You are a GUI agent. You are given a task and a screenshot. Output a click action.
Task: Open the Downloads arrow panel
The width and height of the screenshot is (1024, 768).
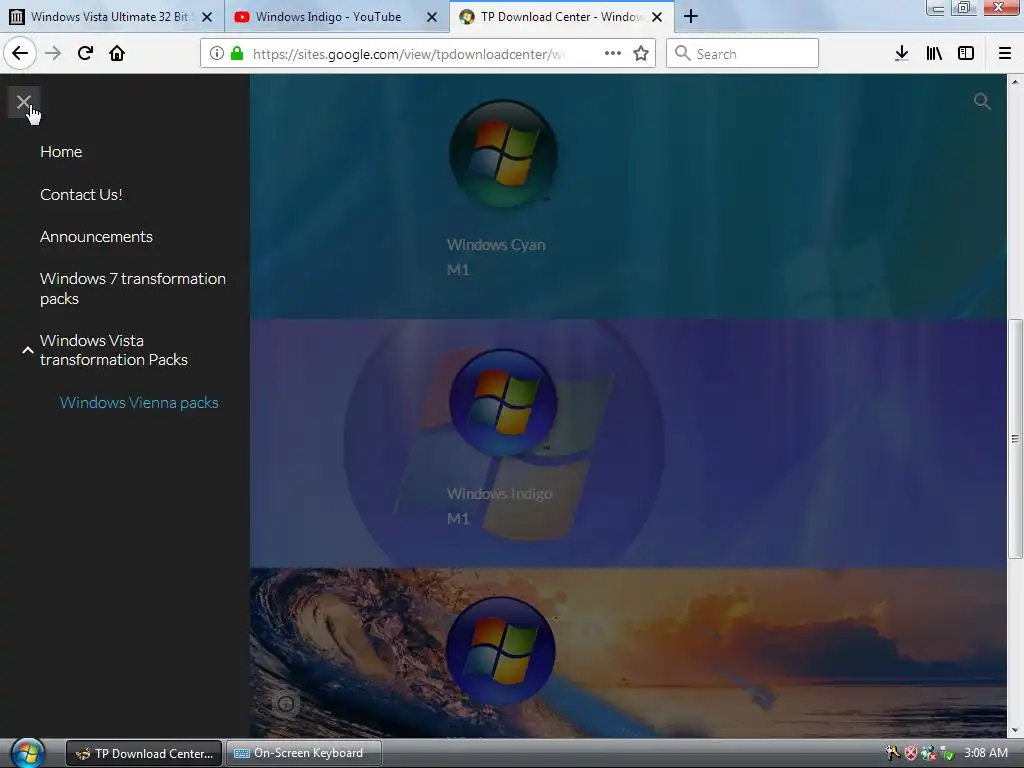point(902,54)
